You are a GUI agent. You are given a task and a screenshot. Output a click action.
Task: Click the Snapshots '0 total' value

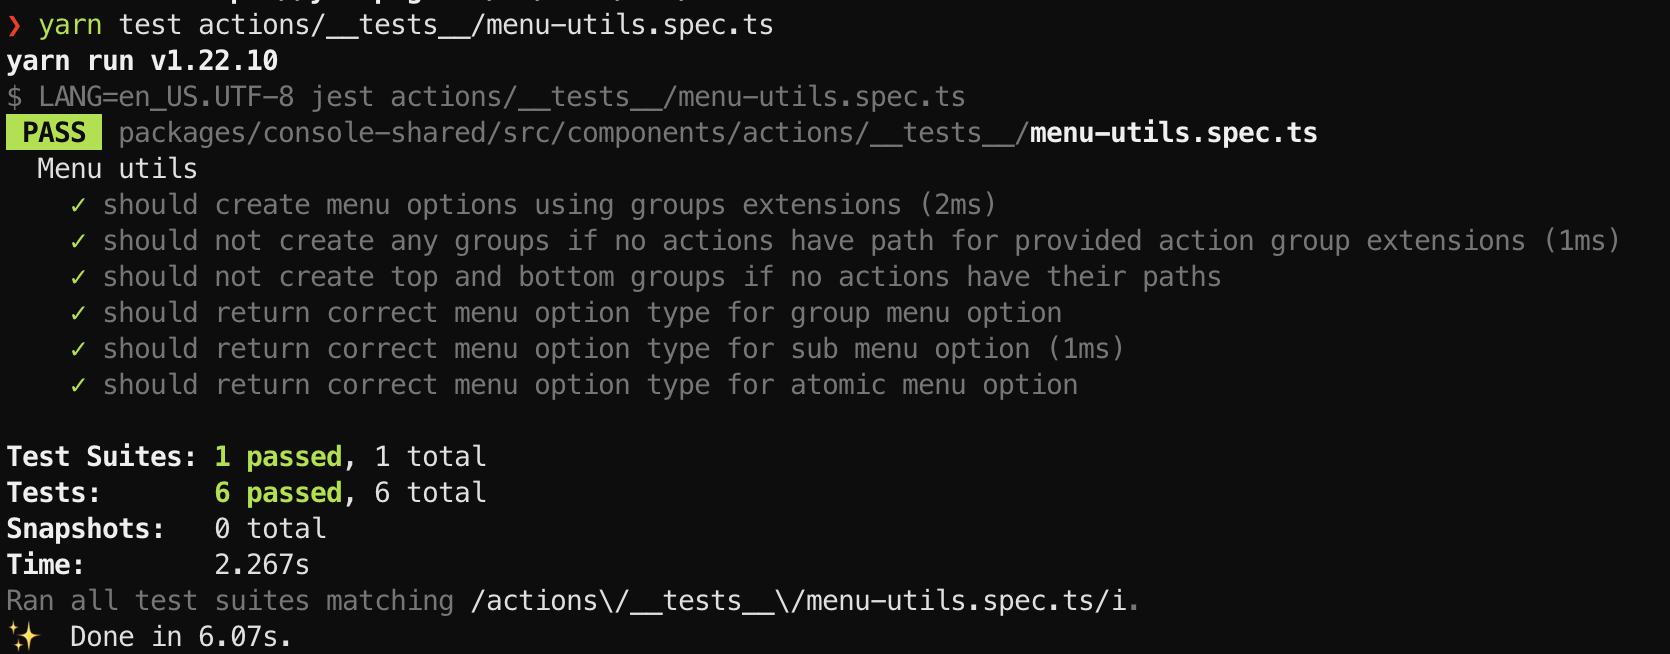click(x=270, y=529)
